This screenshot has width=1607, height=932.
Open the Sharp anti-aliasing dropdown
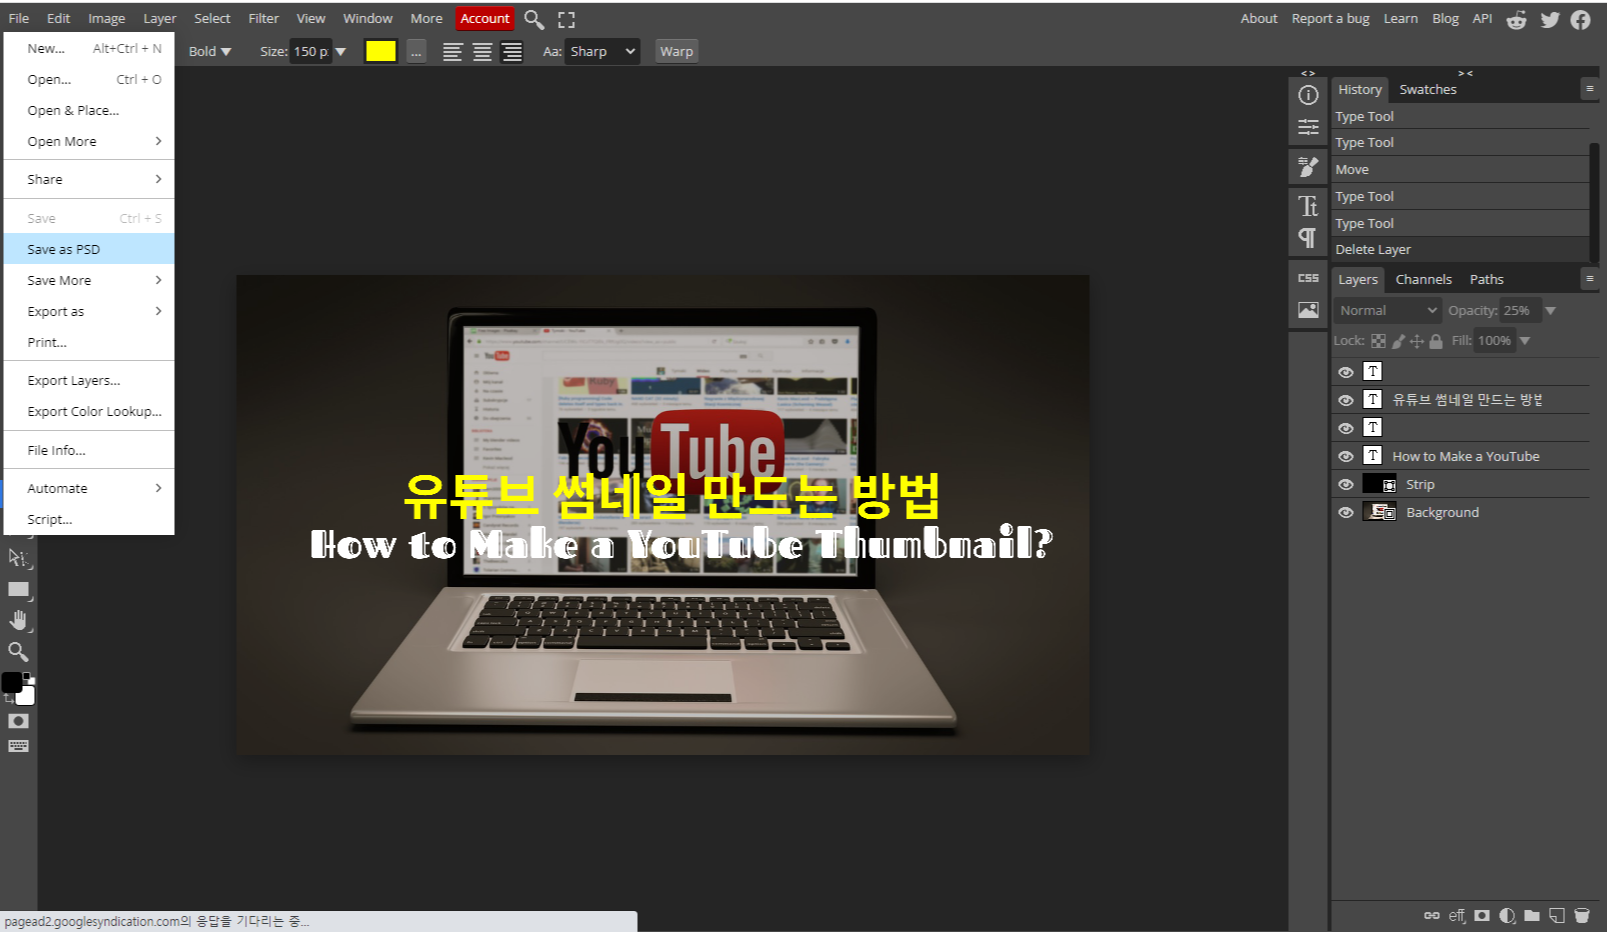pyautogui.click(x=602, y=52)
